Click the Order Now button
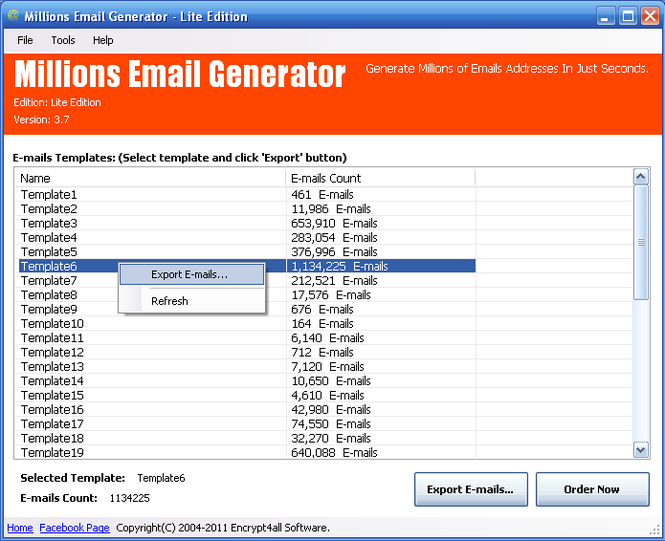Image resolution: width=665 pixels, height=541 pixels. tap(592, 489)
